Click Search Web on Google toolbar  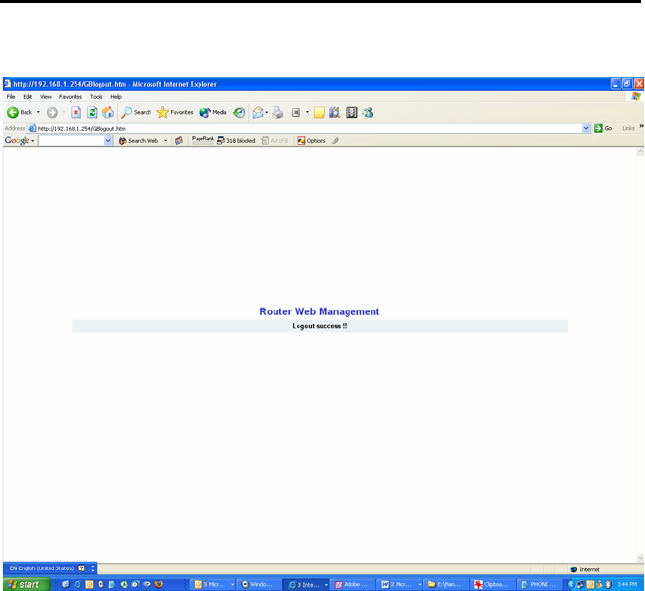(138, 141)
